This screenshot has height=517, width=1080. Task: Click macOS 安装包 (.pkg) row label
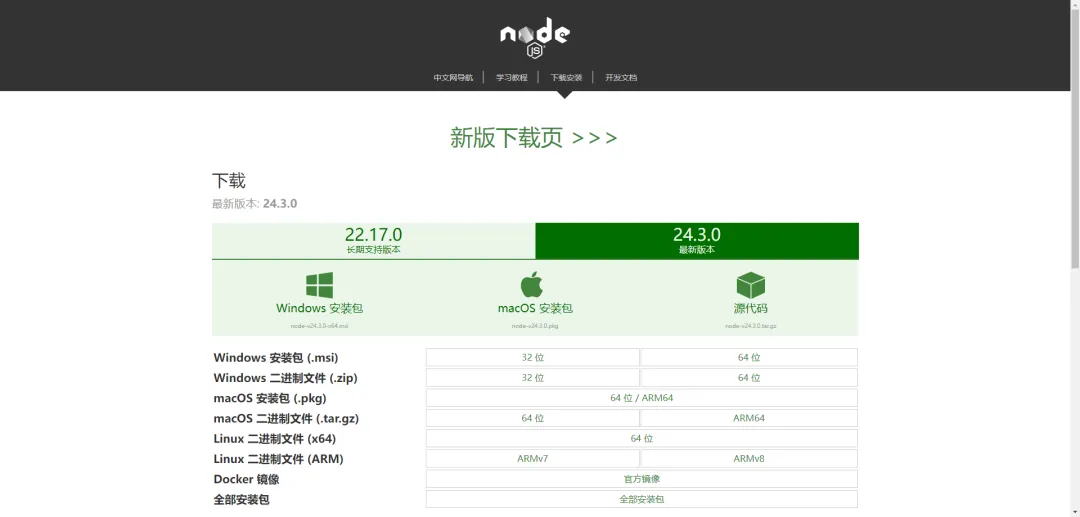pyautogui.click(x=270, y=398)
